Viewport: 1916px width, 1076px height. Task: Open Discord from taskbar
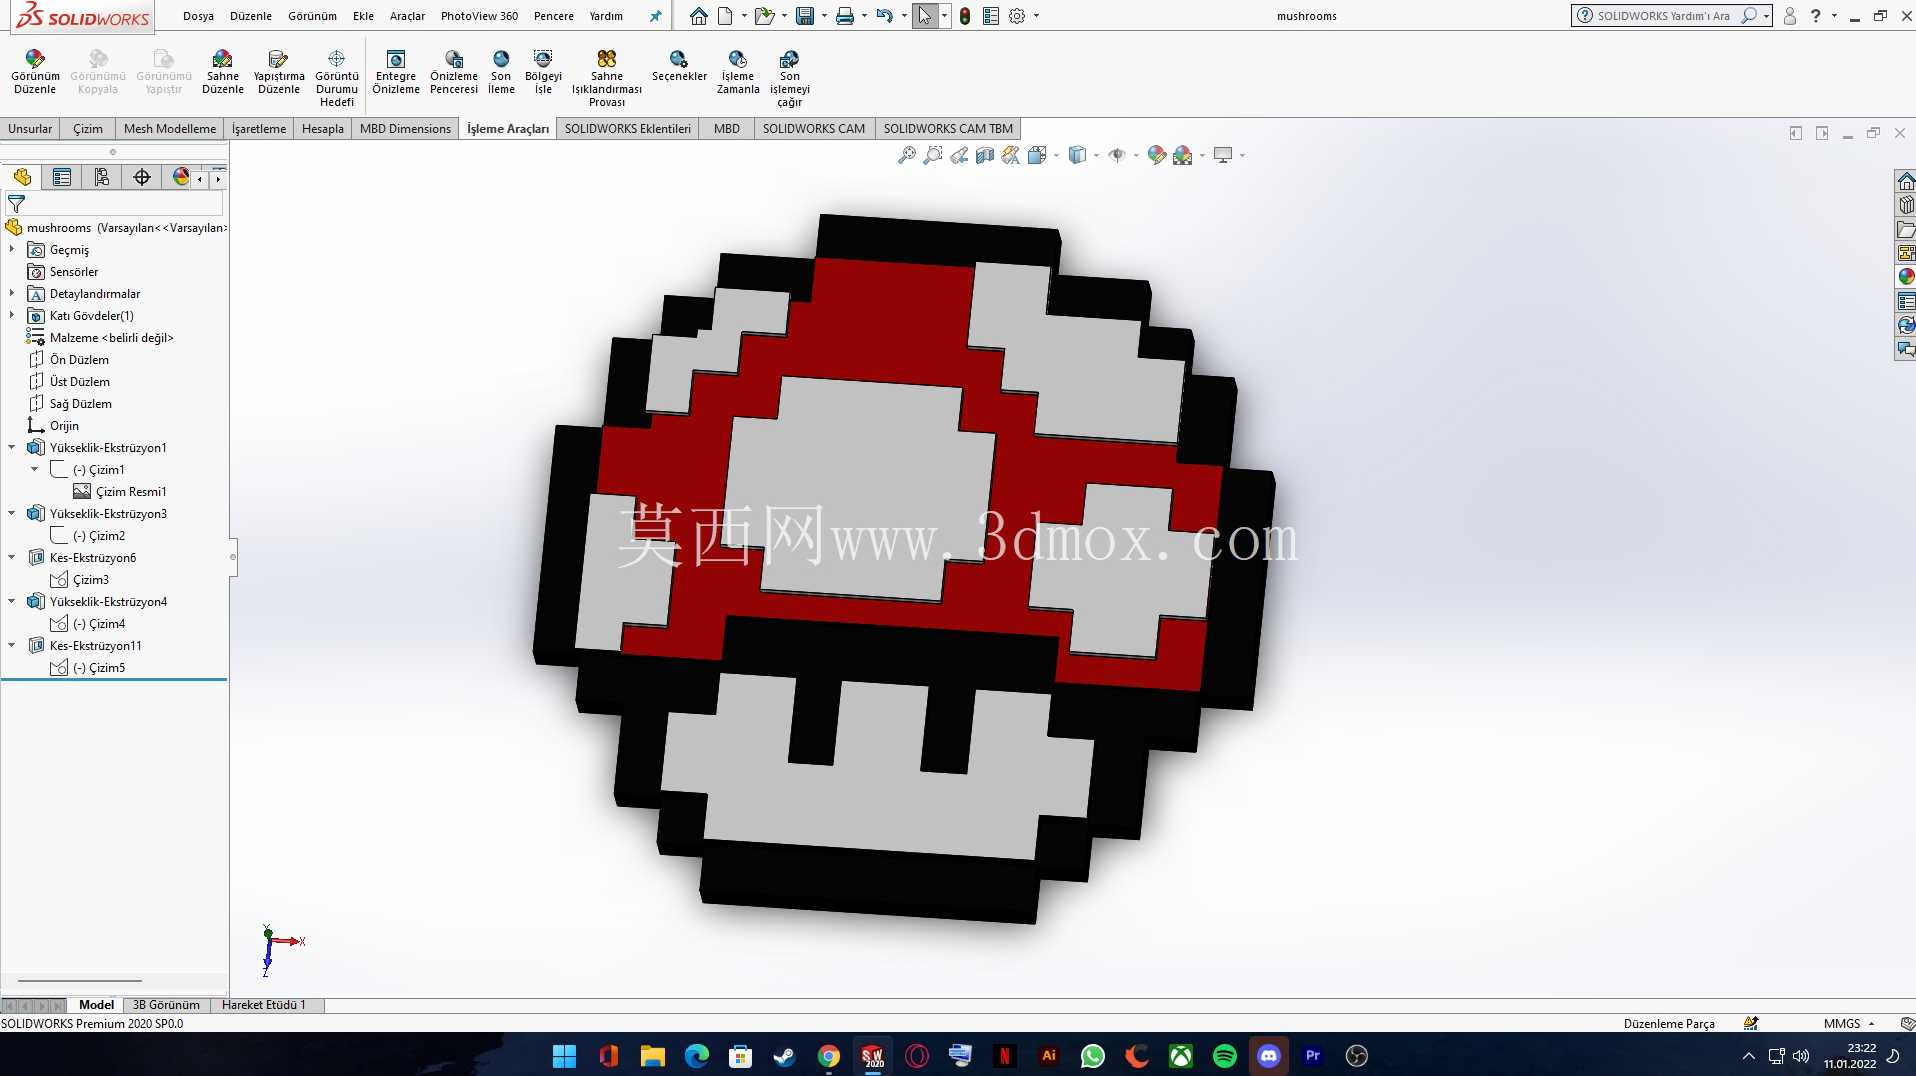[1268, 1055]
